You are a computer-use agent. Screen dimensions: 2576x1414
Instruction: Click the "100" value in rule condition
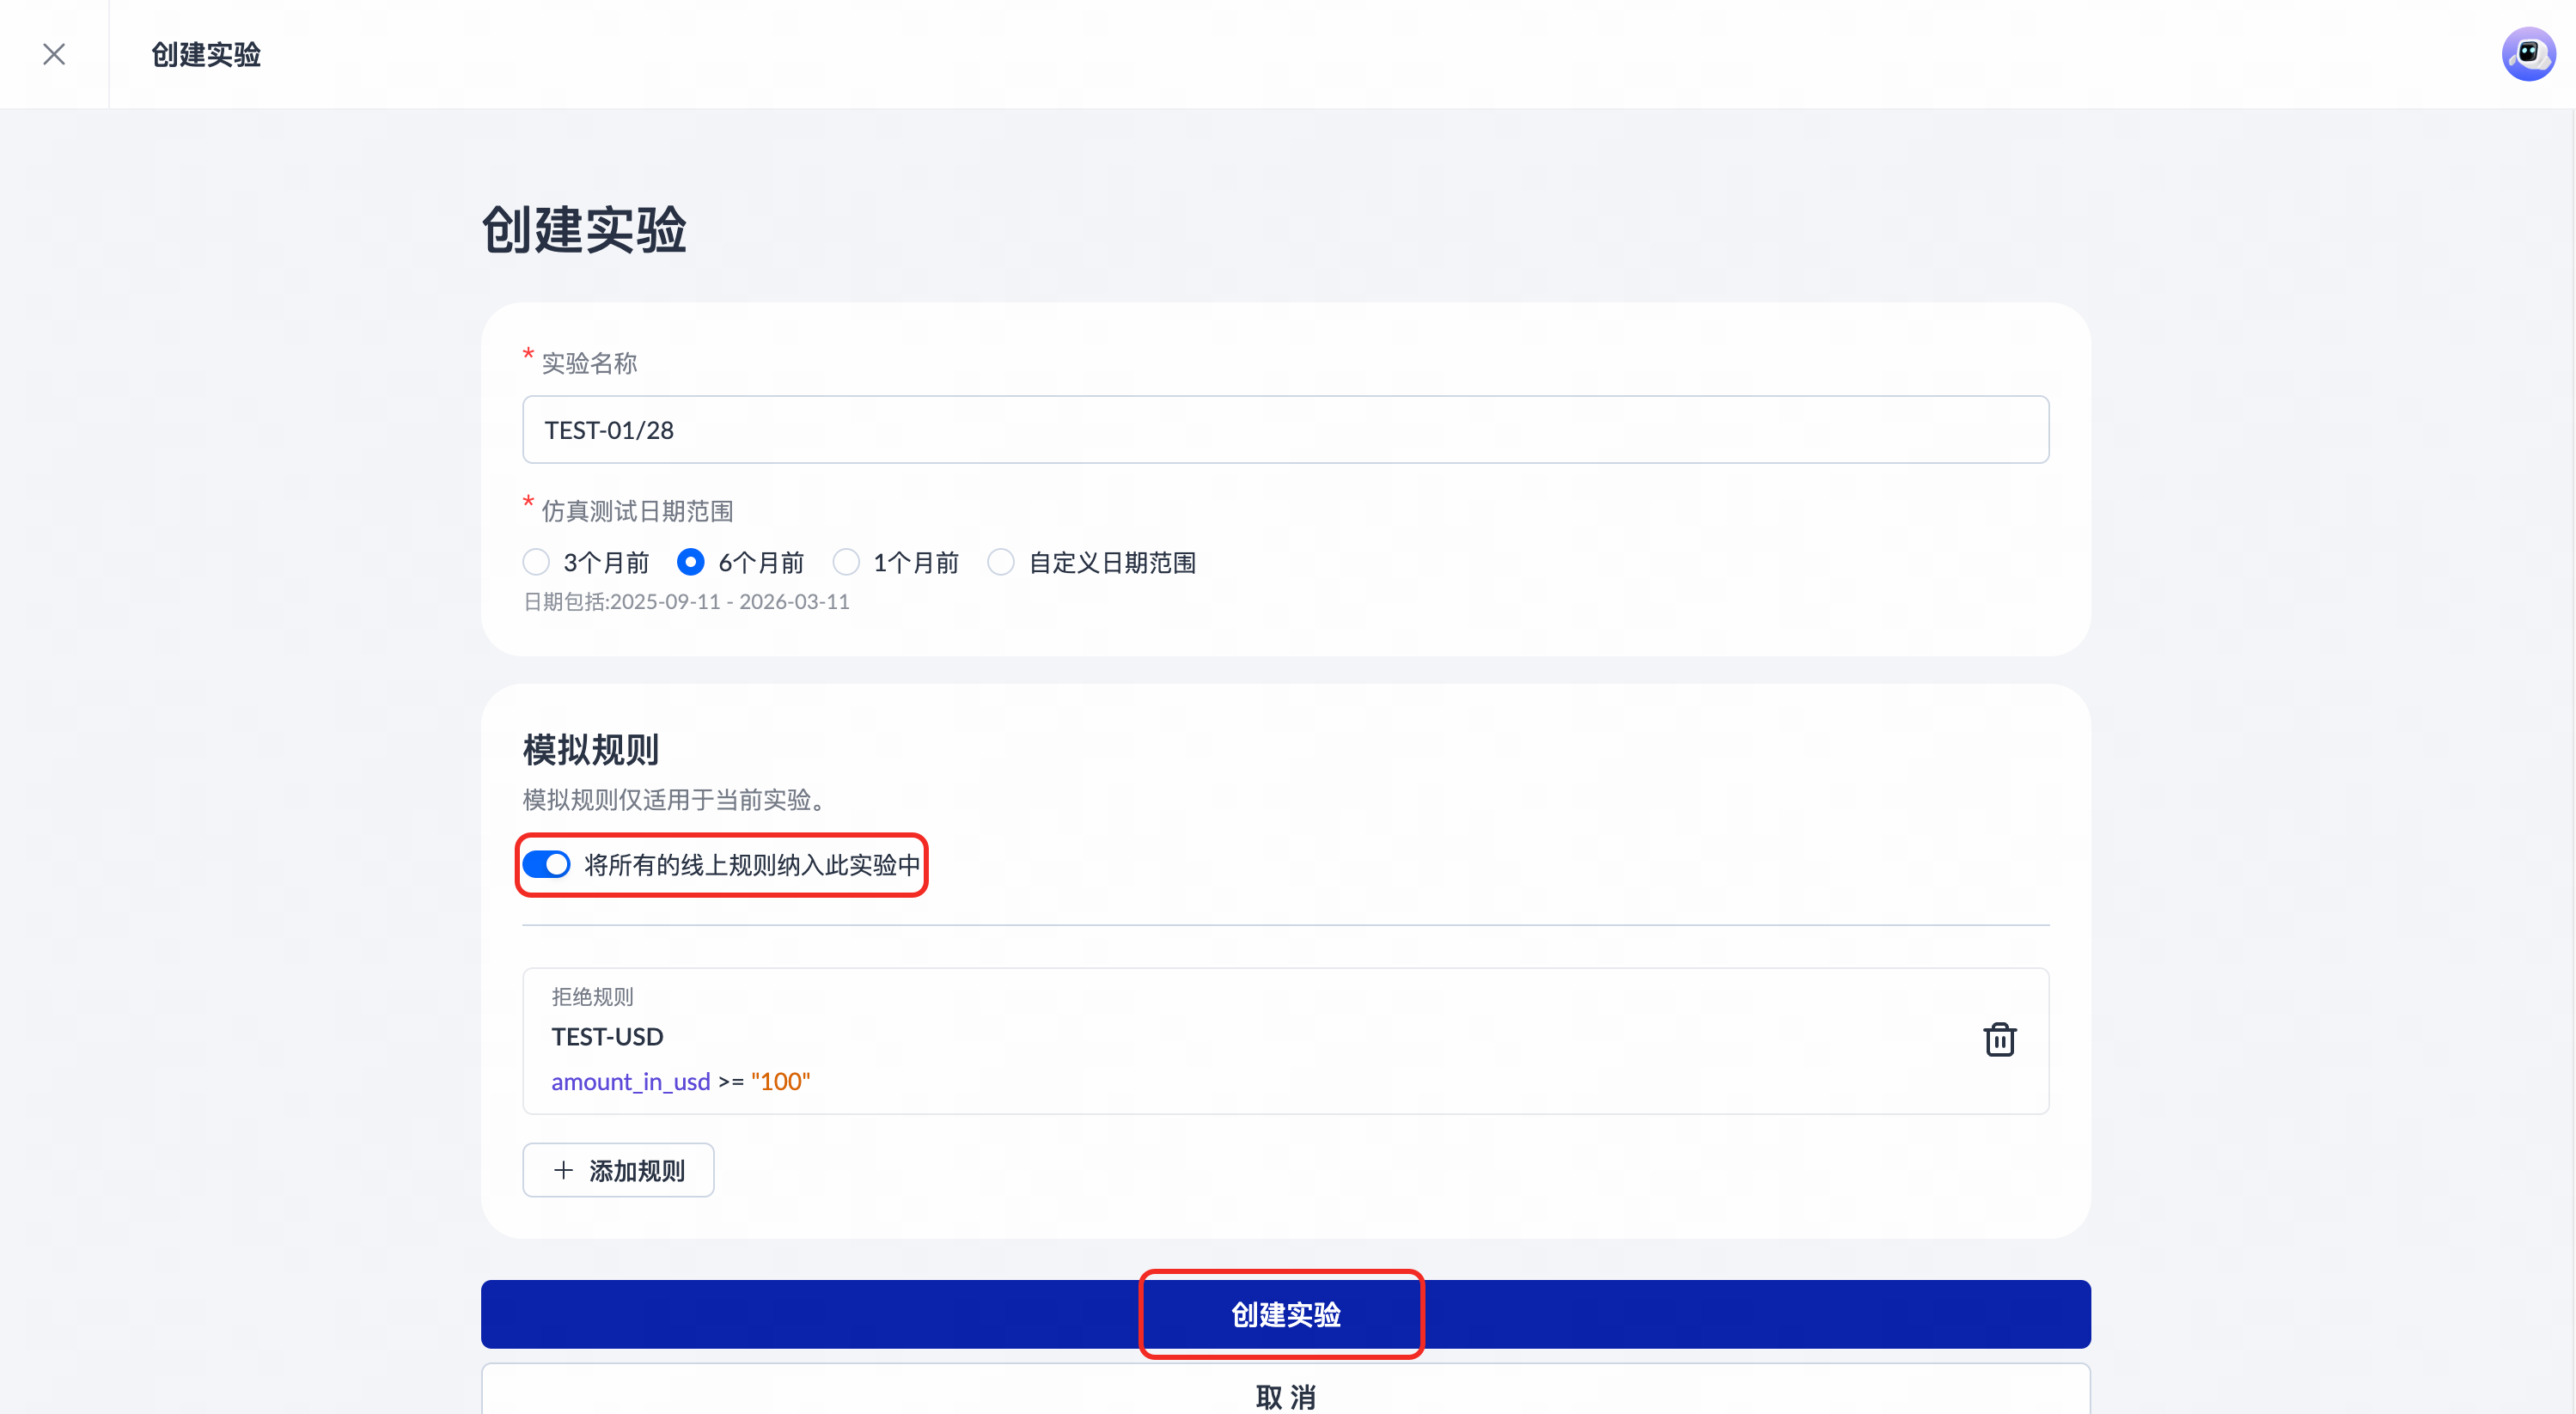(x=780, y=1082)
